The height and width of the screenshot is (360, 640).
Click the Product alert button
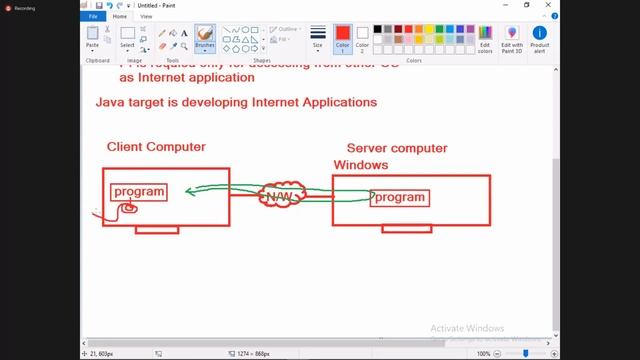tap(540, 39)
